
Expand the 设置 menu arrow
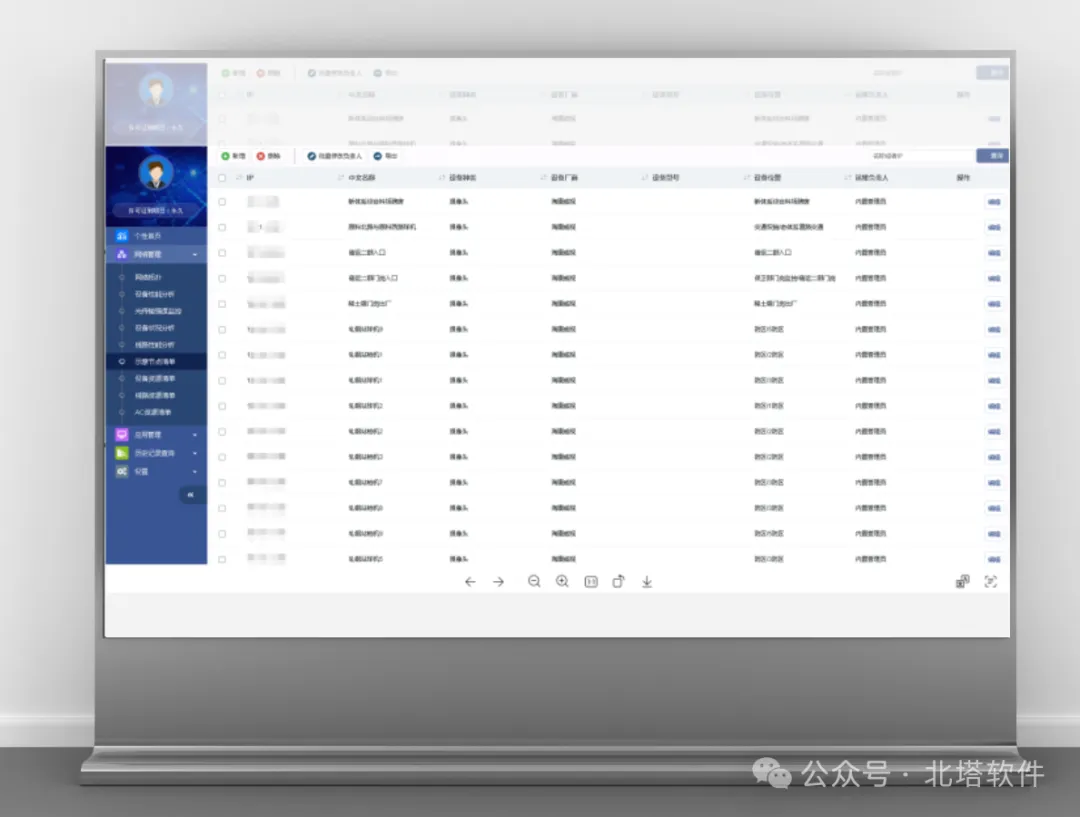[195, 472]
